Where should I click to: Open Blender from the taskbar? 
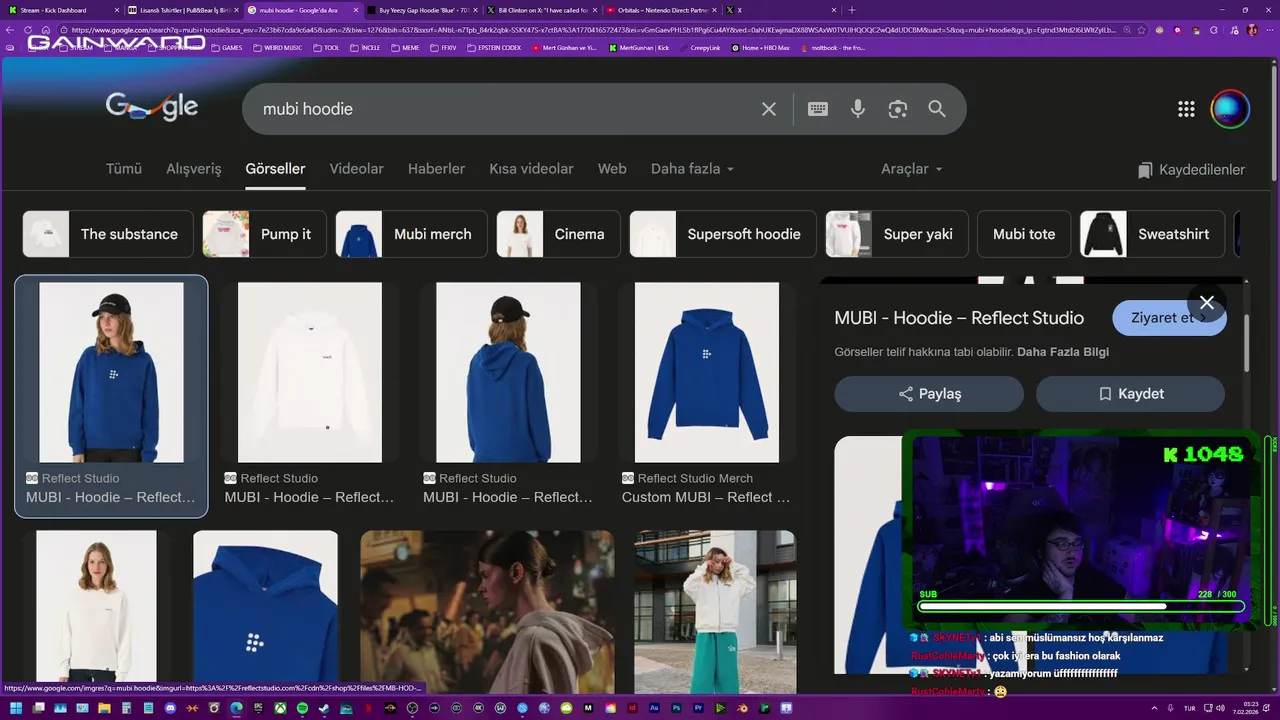click(x=742, y=708)
